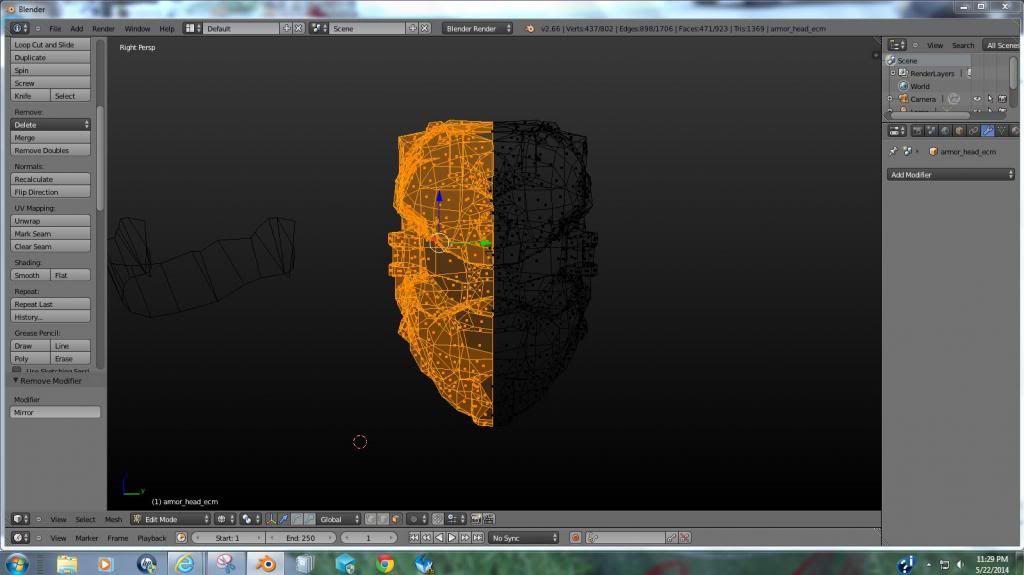
Task: Click the Spin tool button
Action: [x=50, y=71]
